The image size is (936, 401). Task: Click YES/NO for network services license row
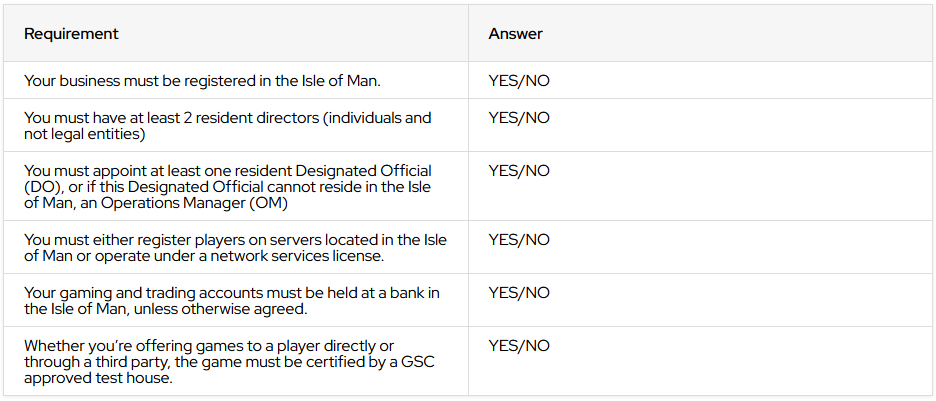(519, 240)
